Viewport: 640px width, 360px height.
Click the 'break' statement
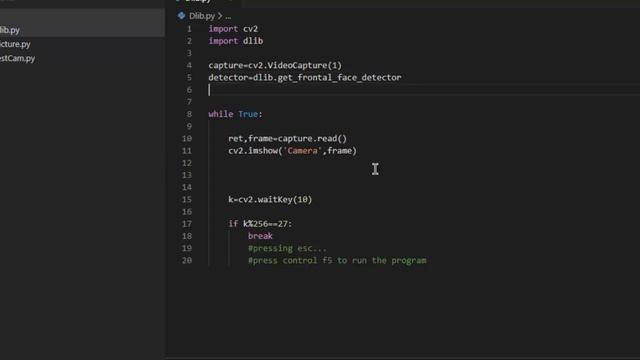coord(260,236)
